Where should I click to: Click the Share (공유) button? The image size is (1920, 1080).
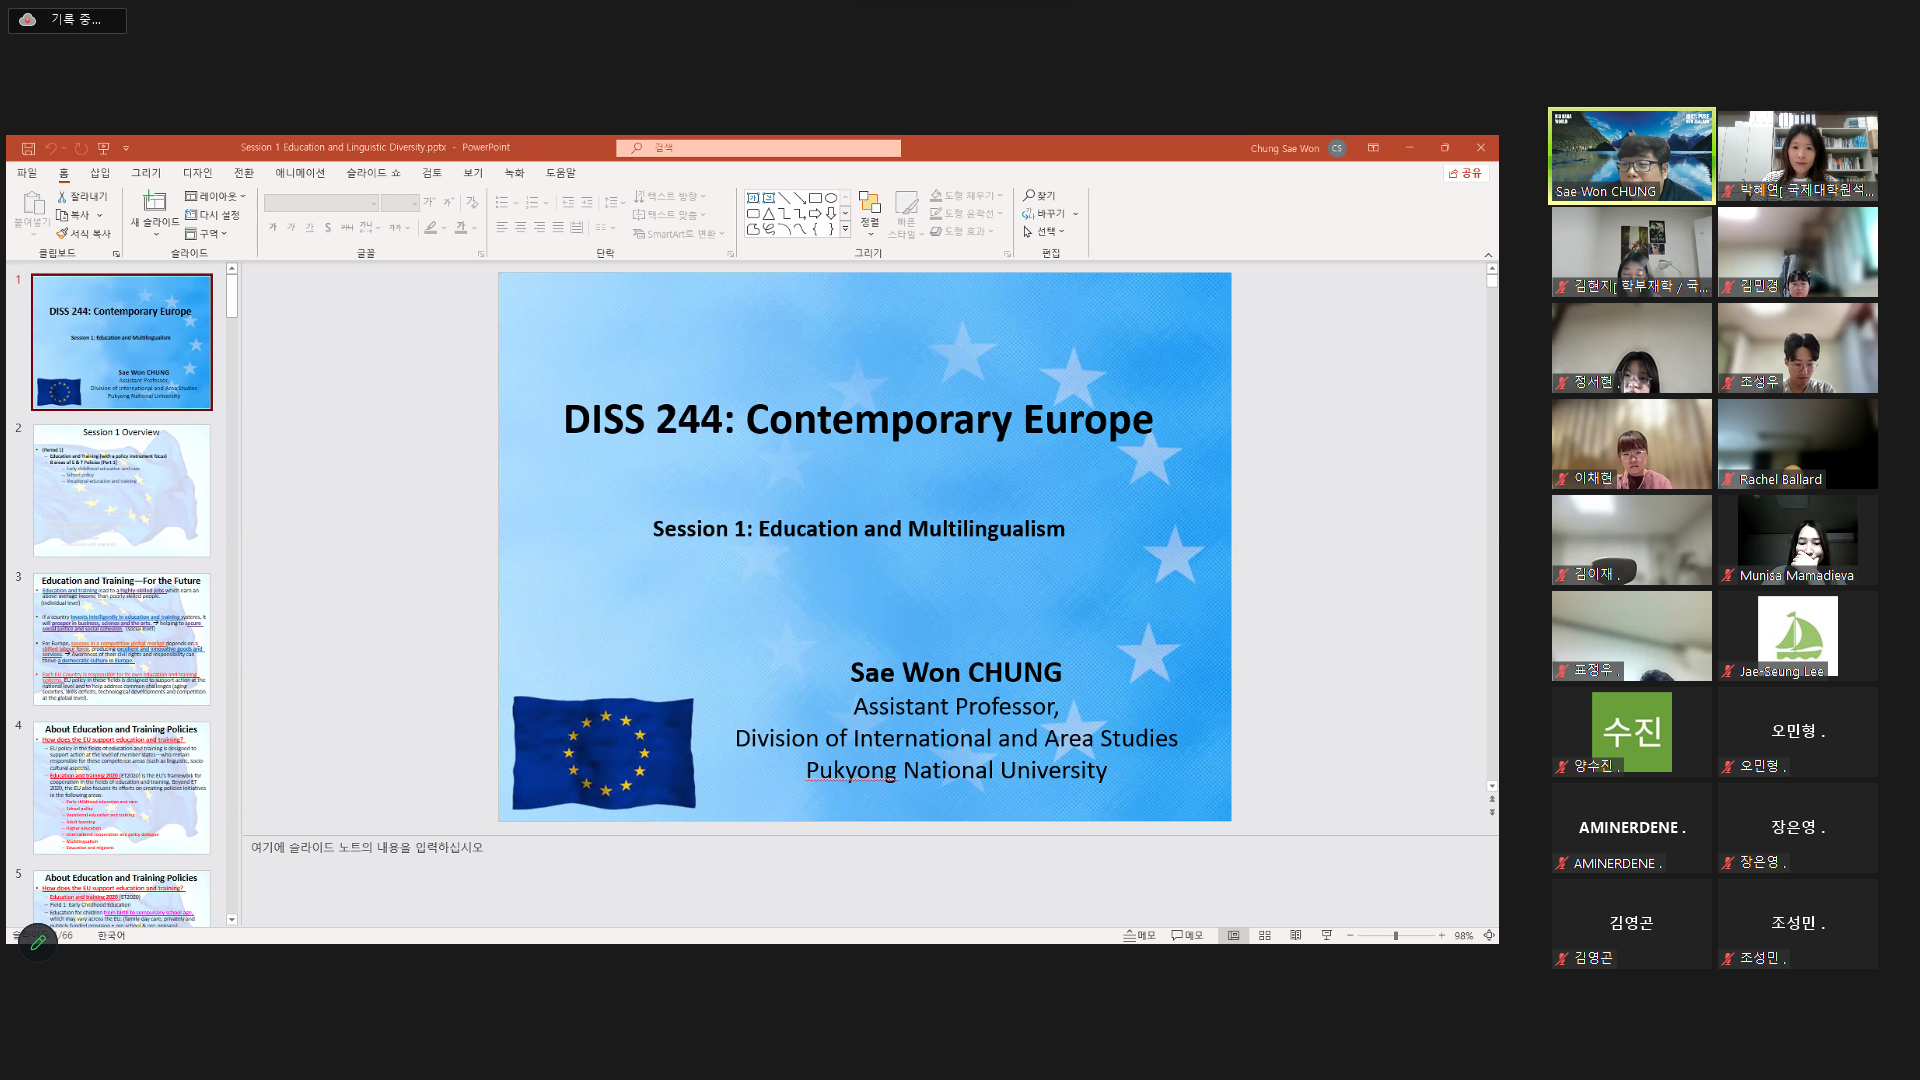(x=1466, y=173)
